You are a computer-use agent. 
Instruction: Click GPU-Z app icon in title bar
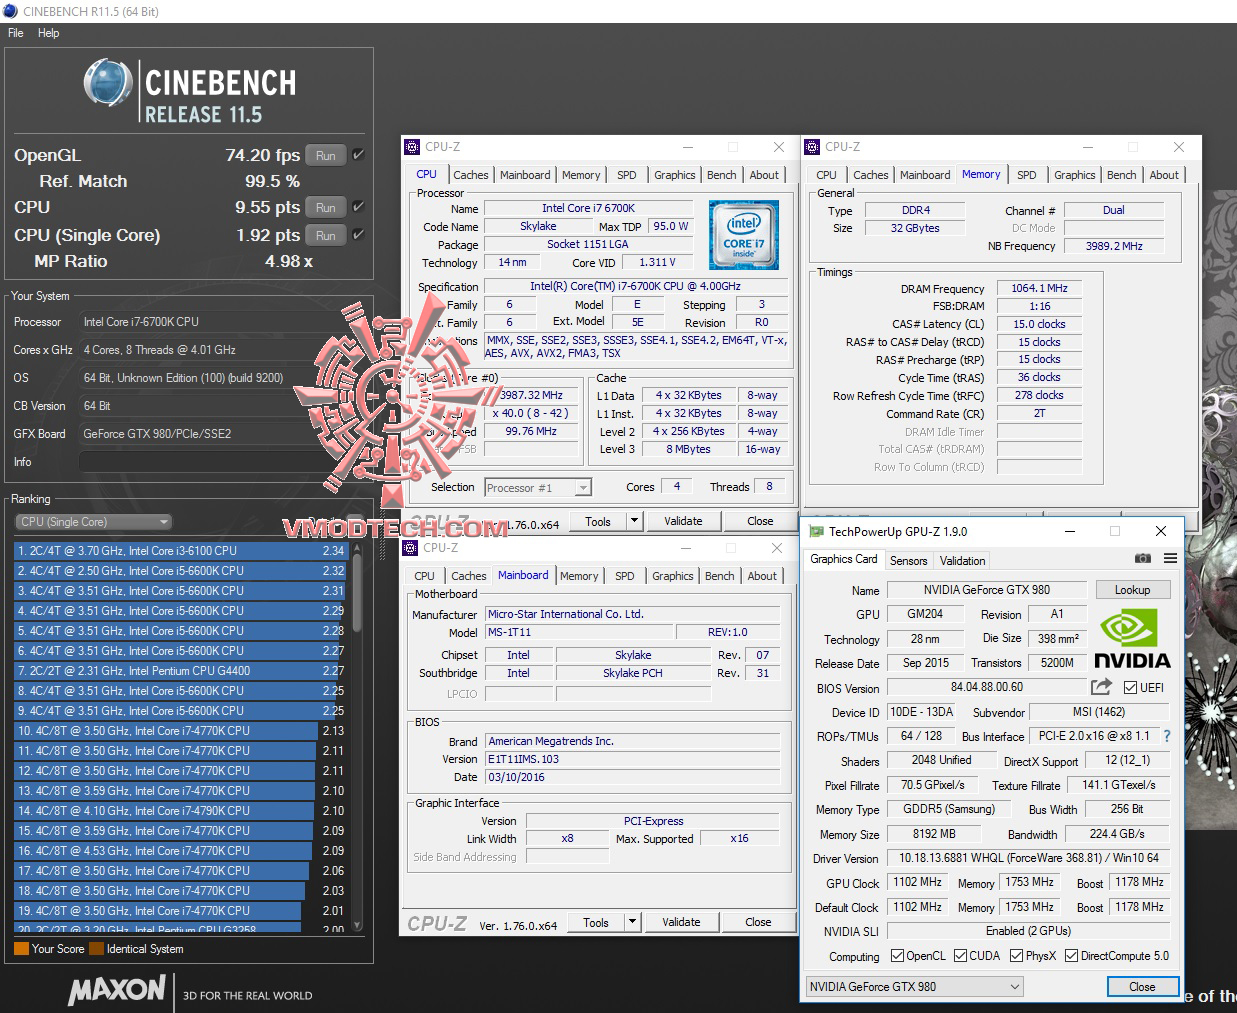point(817,532)
